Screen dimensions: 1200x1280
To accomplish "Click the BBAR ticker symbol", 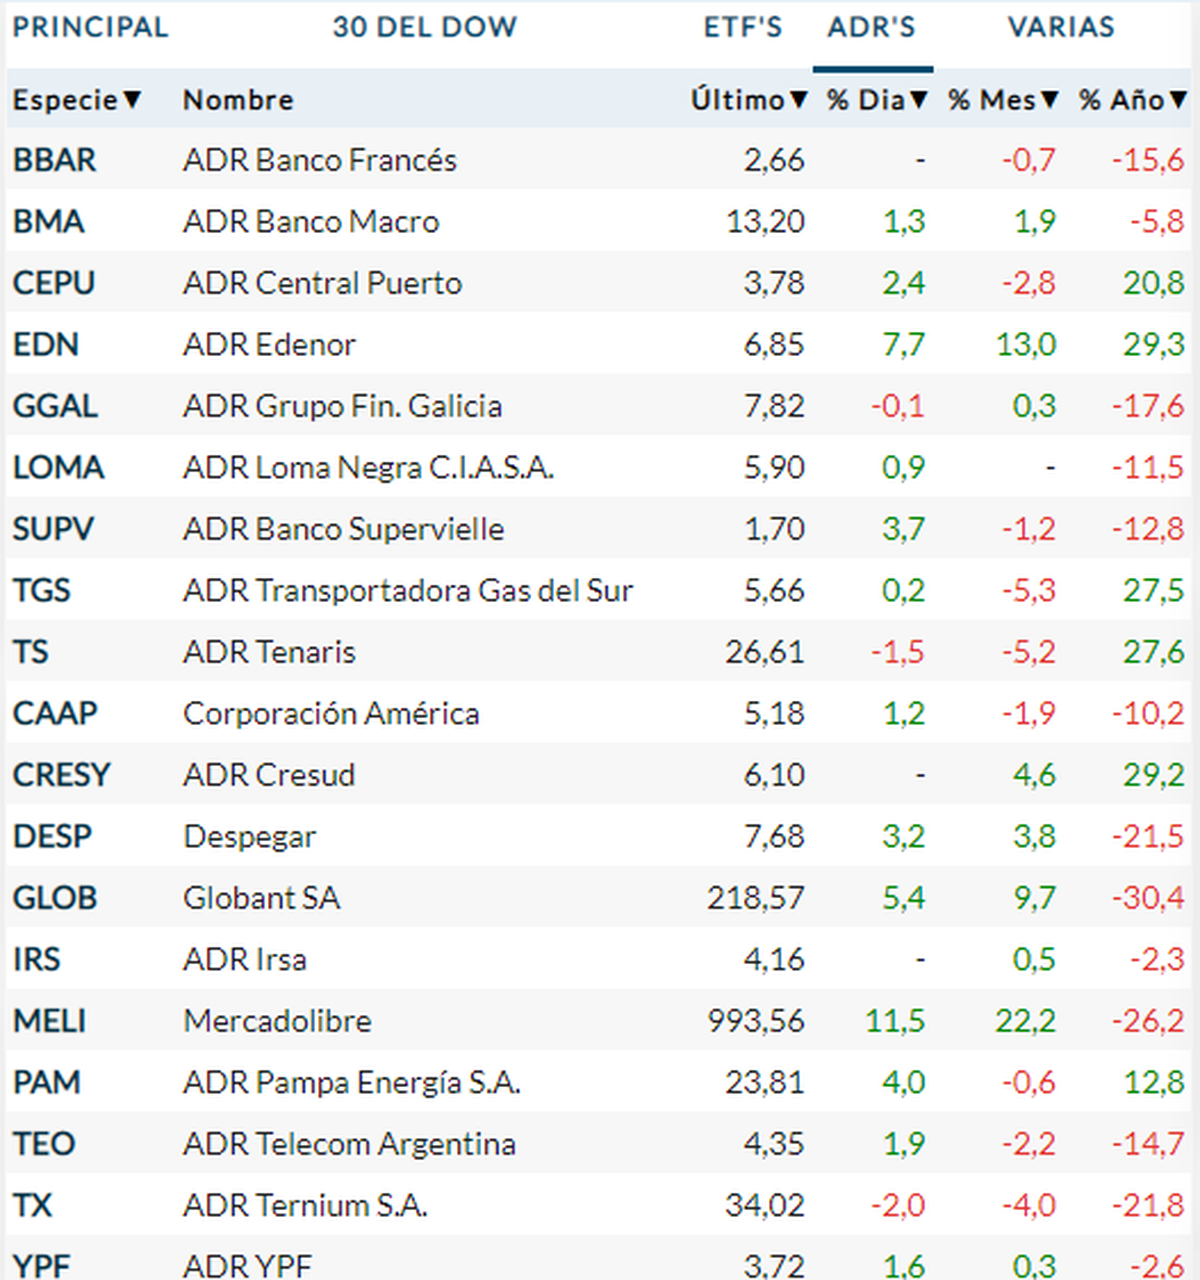I will (54, 160).
